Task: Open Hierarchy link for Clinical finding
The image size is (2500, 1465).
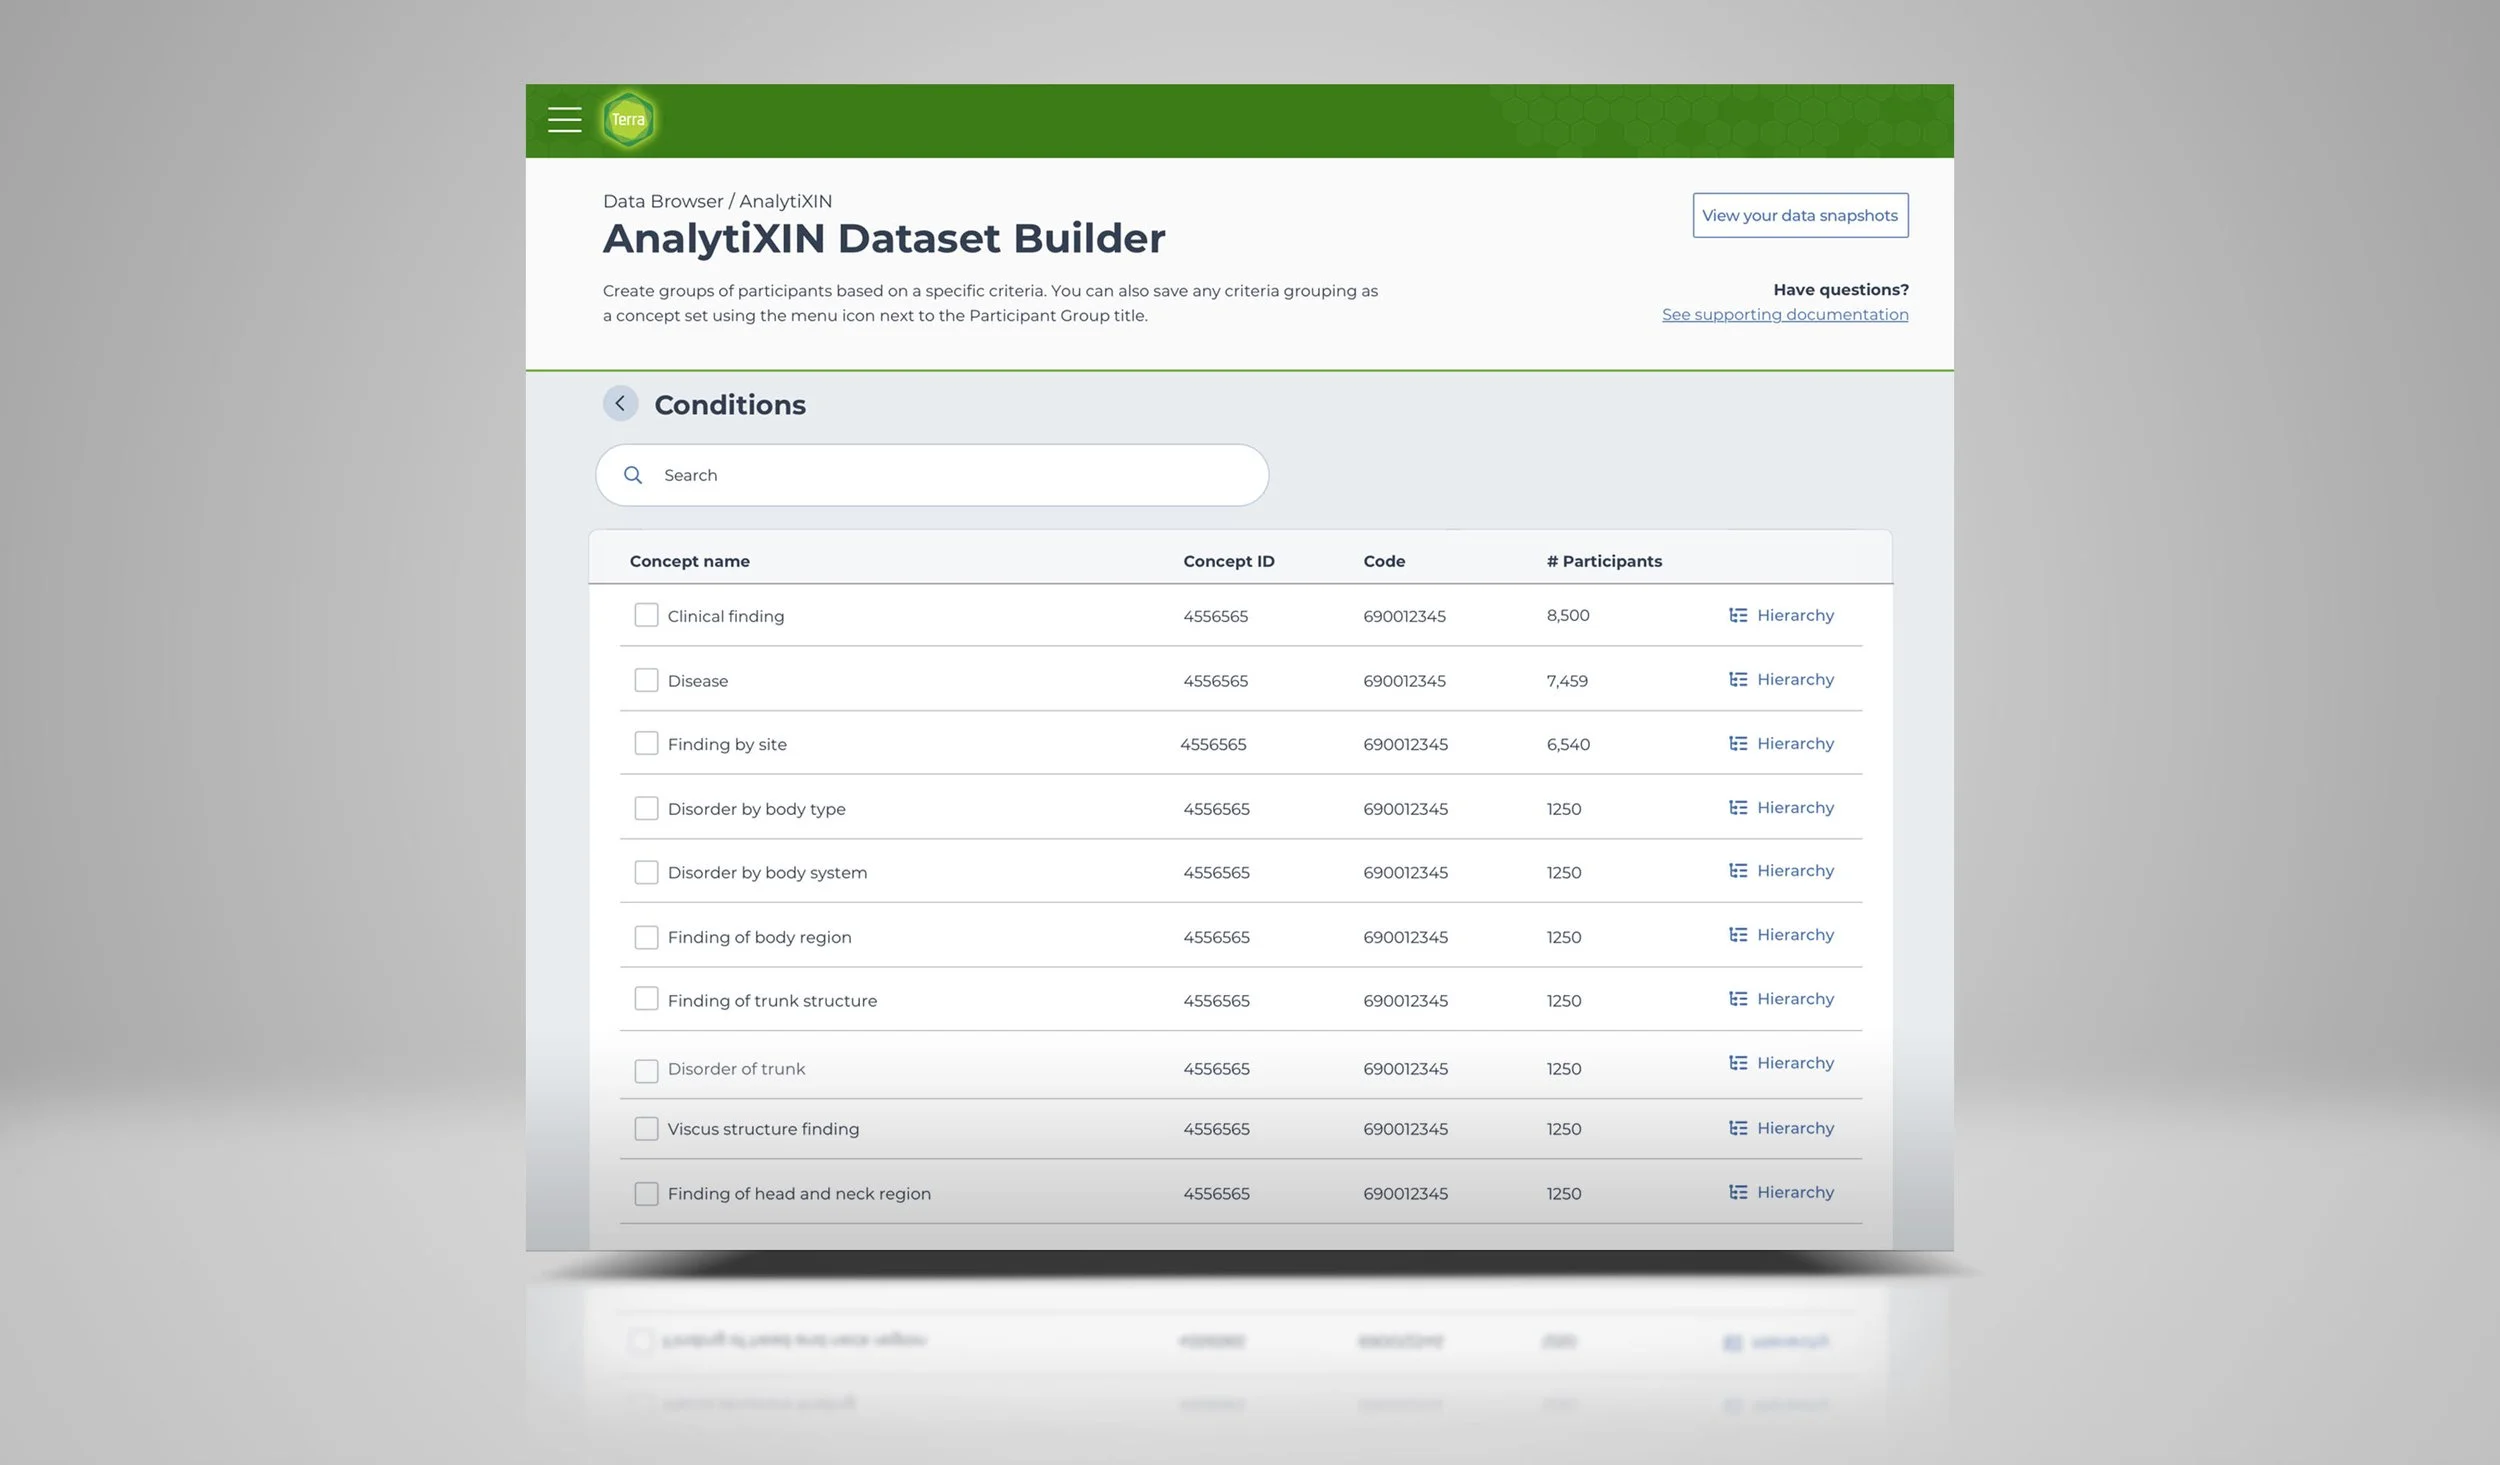Action: (1795, 616)
